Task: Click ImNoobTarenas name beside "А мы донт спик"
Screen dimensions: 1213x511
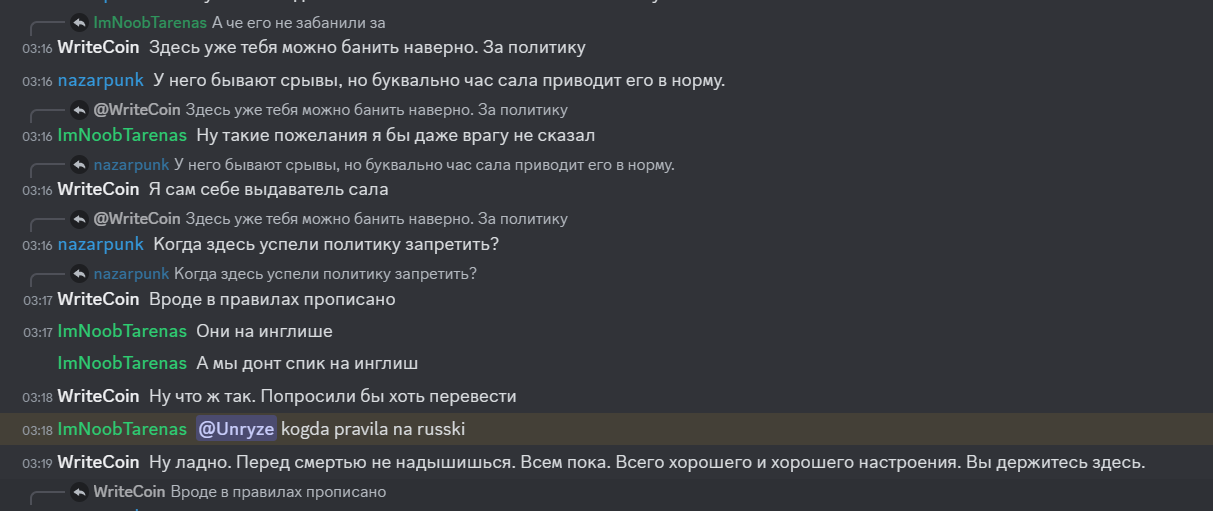Action: [x=122, y=363]
